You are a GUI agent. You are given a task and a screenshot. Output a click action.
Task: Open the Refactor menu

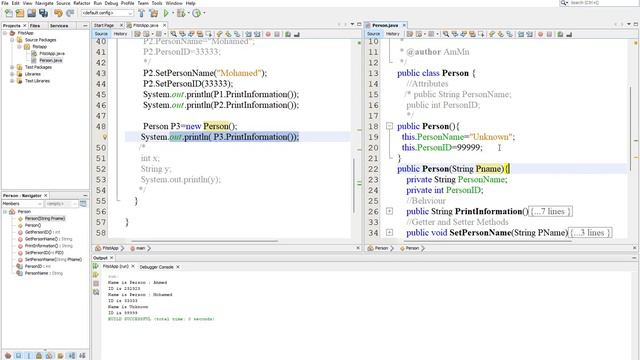pos(81,3)
